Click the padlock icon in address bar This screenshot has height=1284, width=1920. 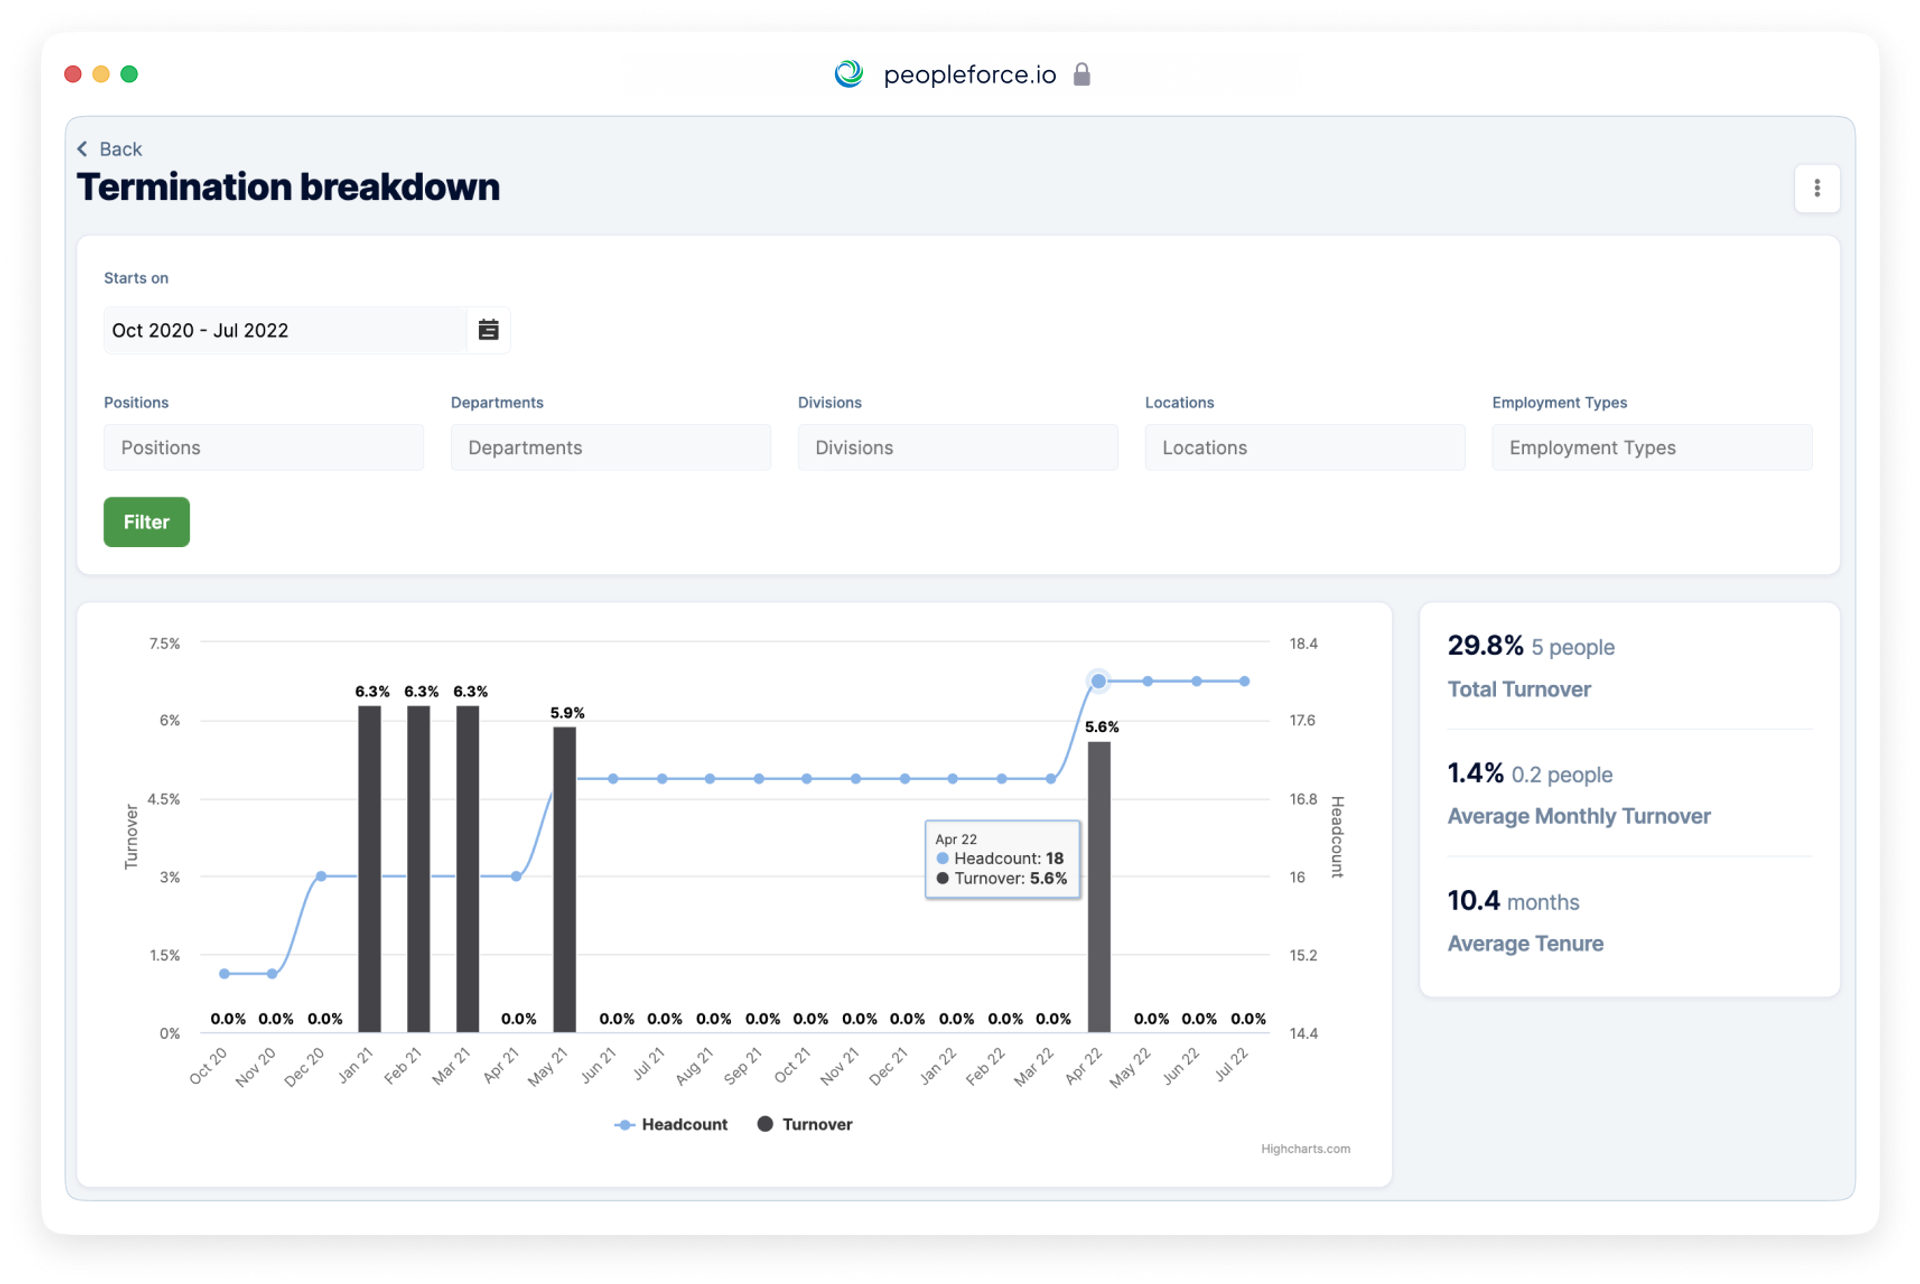(1081, 74)
